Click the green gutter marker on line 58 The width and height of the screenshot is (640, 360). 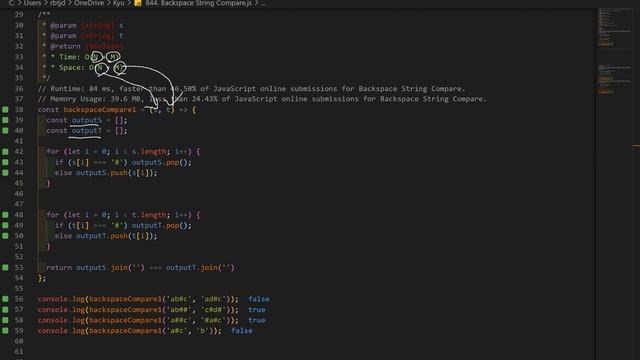pyautogui.click(x=5, y=320)
